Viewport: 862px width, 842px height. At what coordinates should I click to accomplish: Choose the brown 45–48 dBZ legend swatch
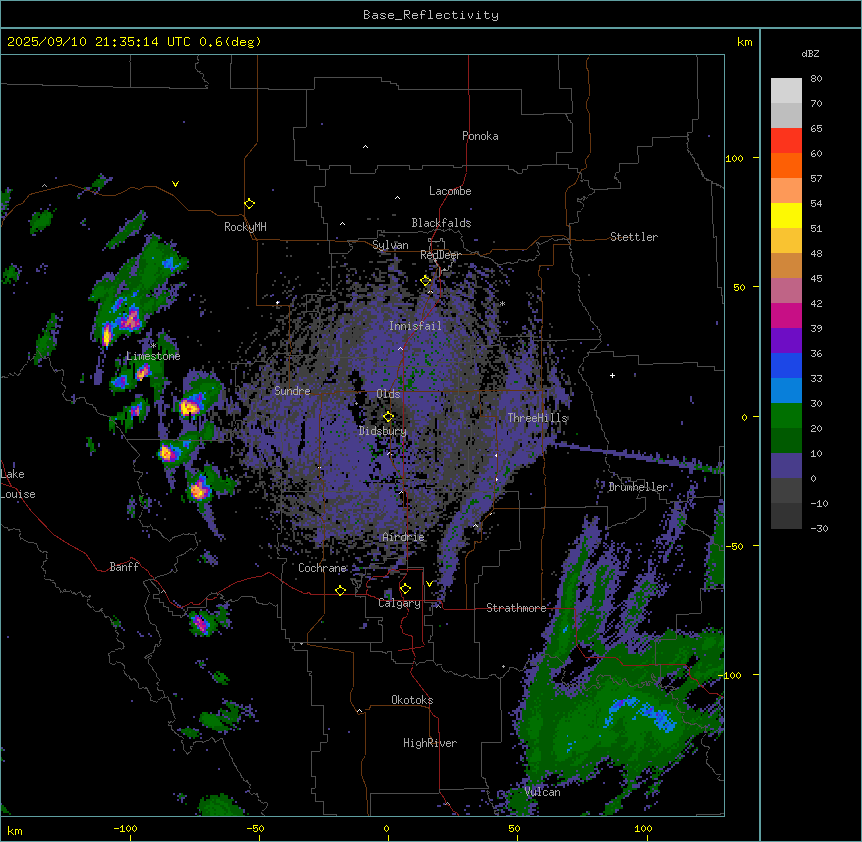click(x=786, y=265)
